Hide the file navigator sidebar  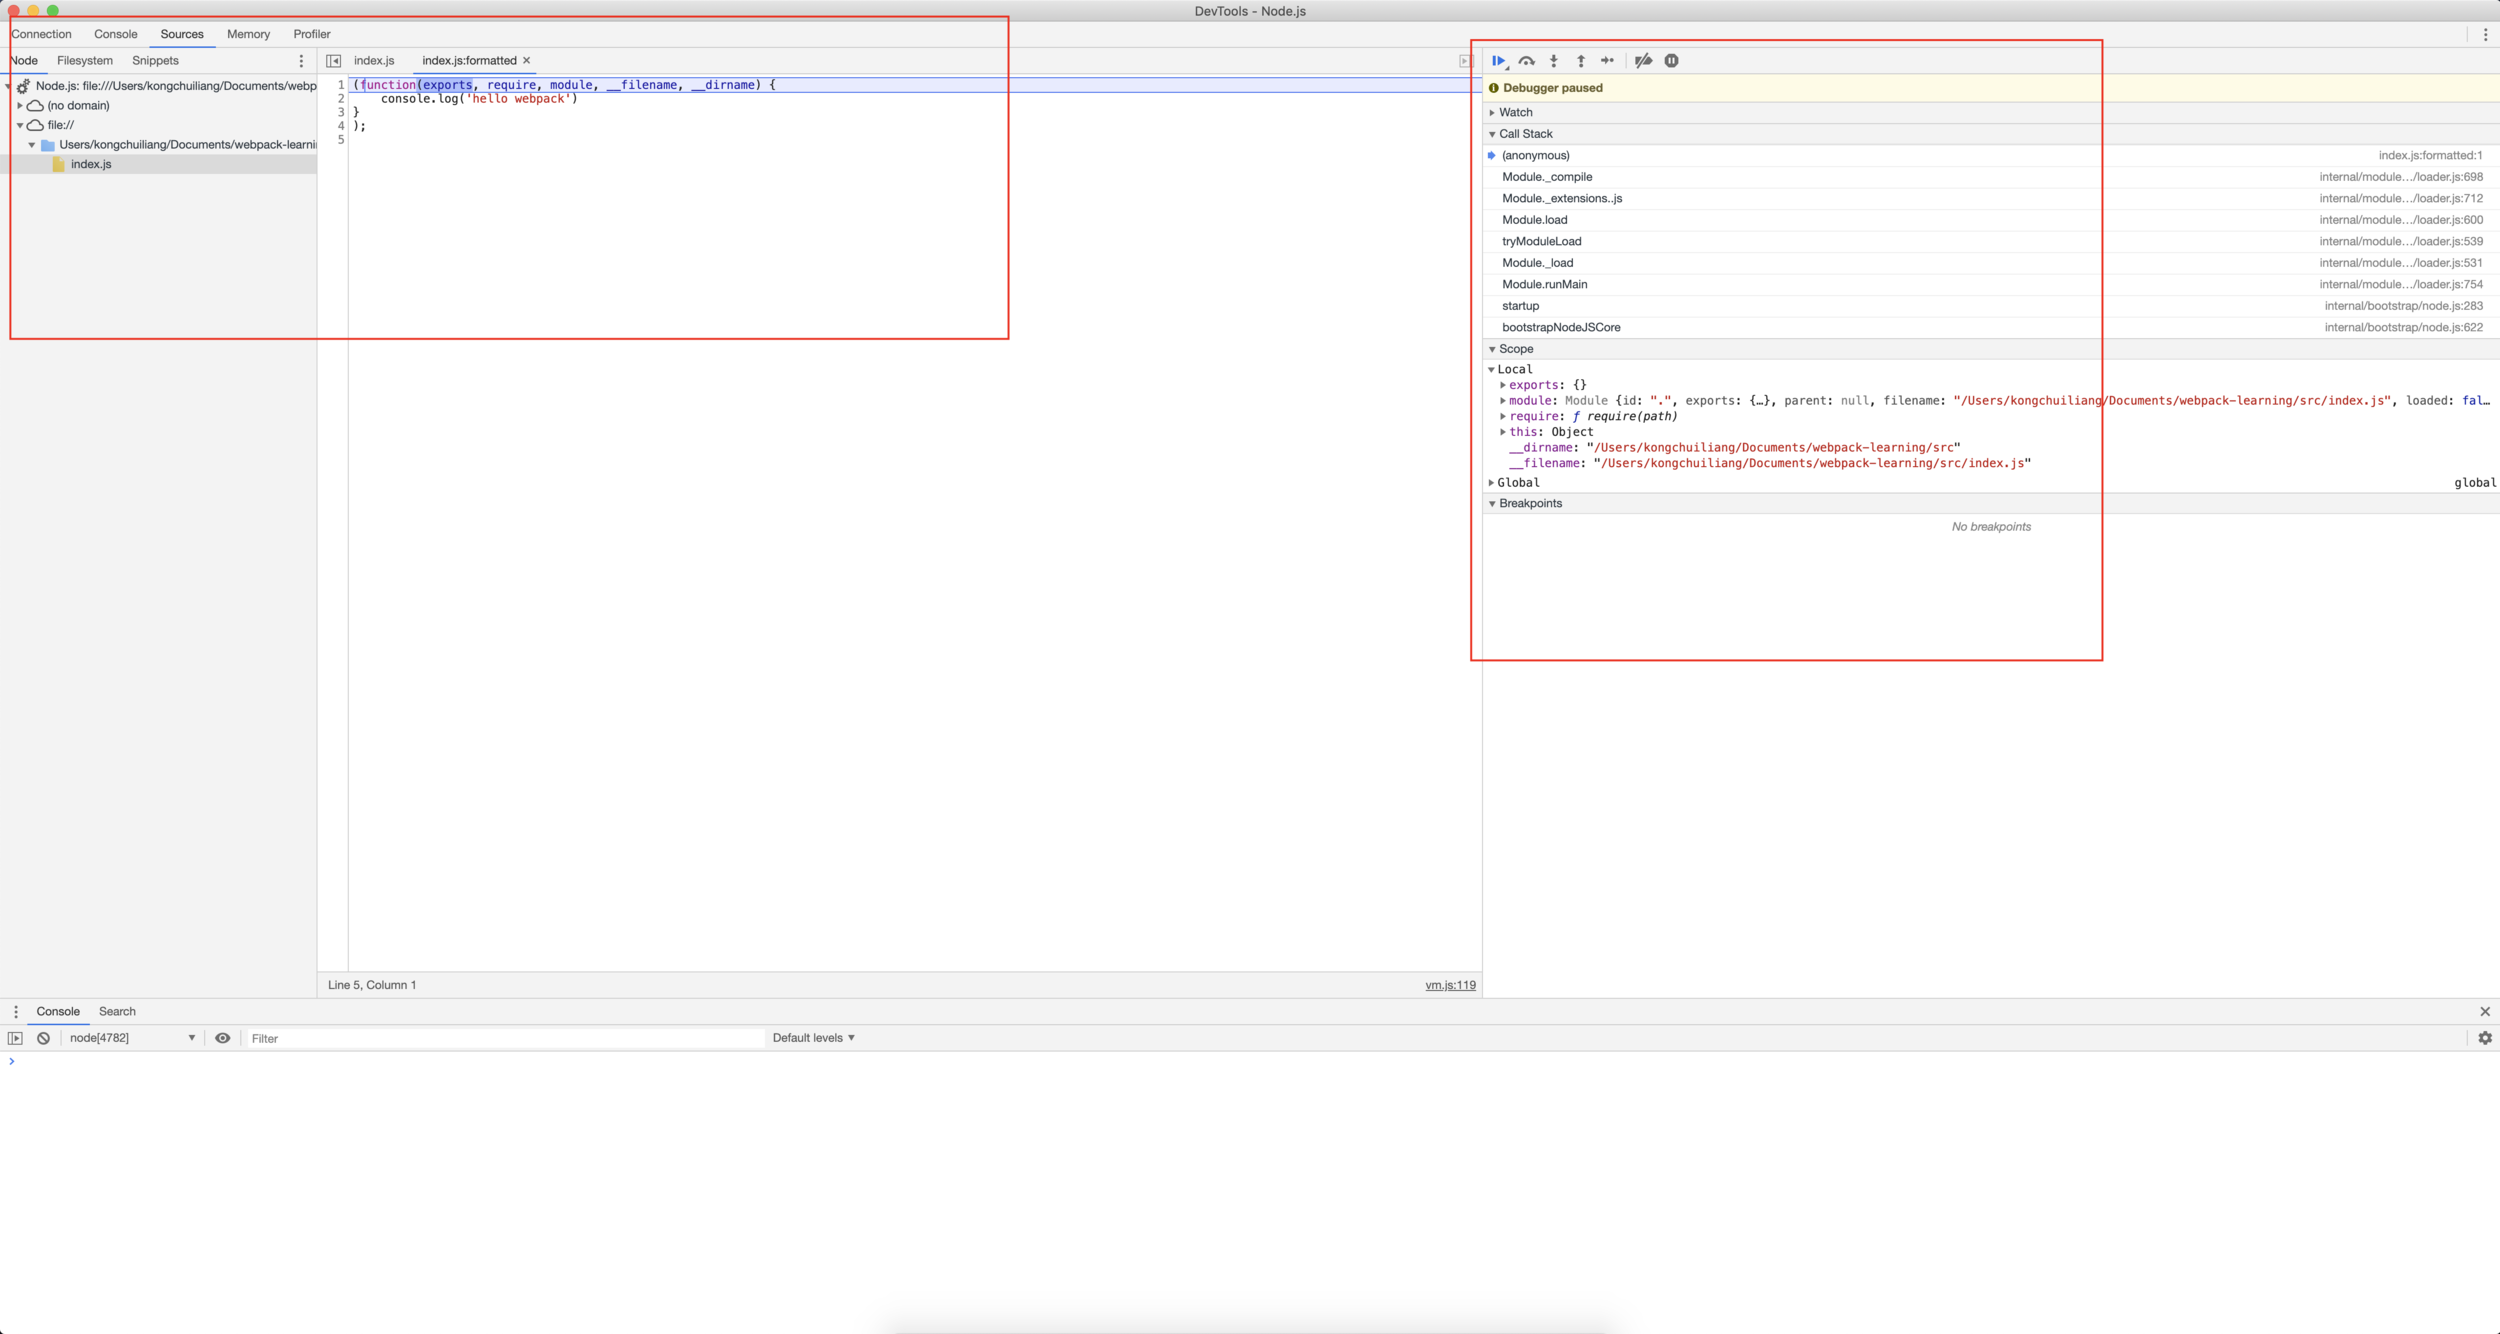(x=334, y=61)
